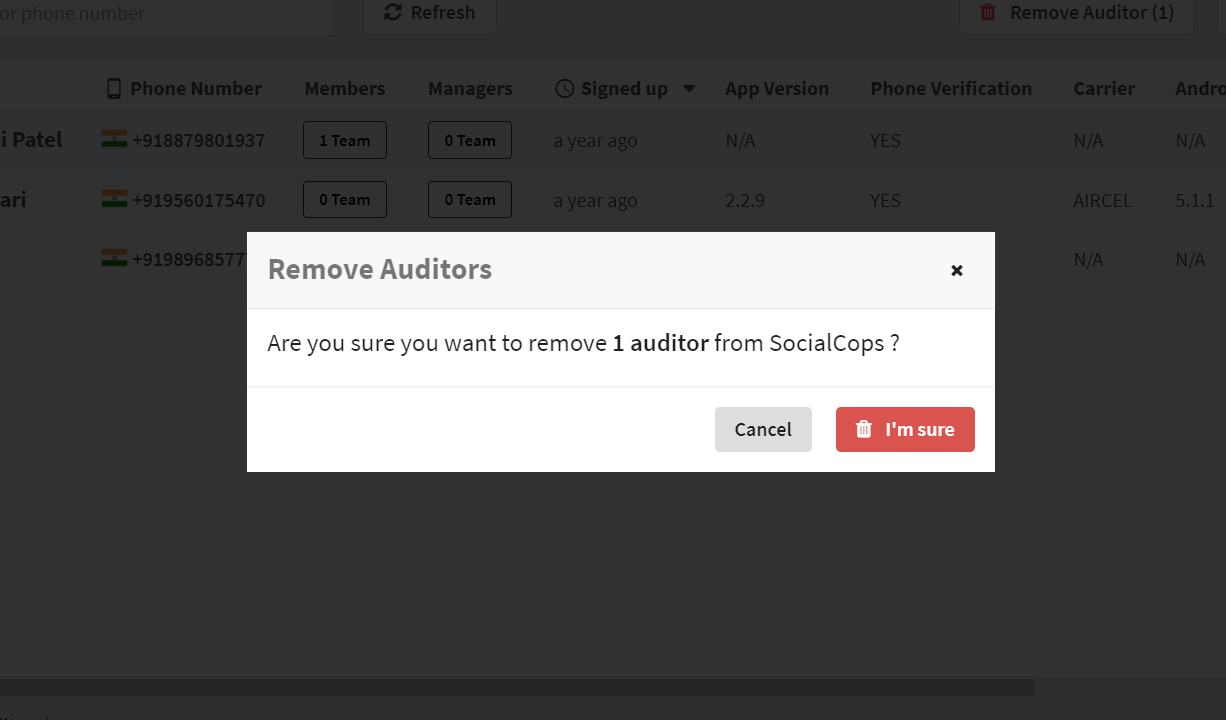Click the App Version column header
This screenshot has width=1226, height=720.
coord(777,88)
